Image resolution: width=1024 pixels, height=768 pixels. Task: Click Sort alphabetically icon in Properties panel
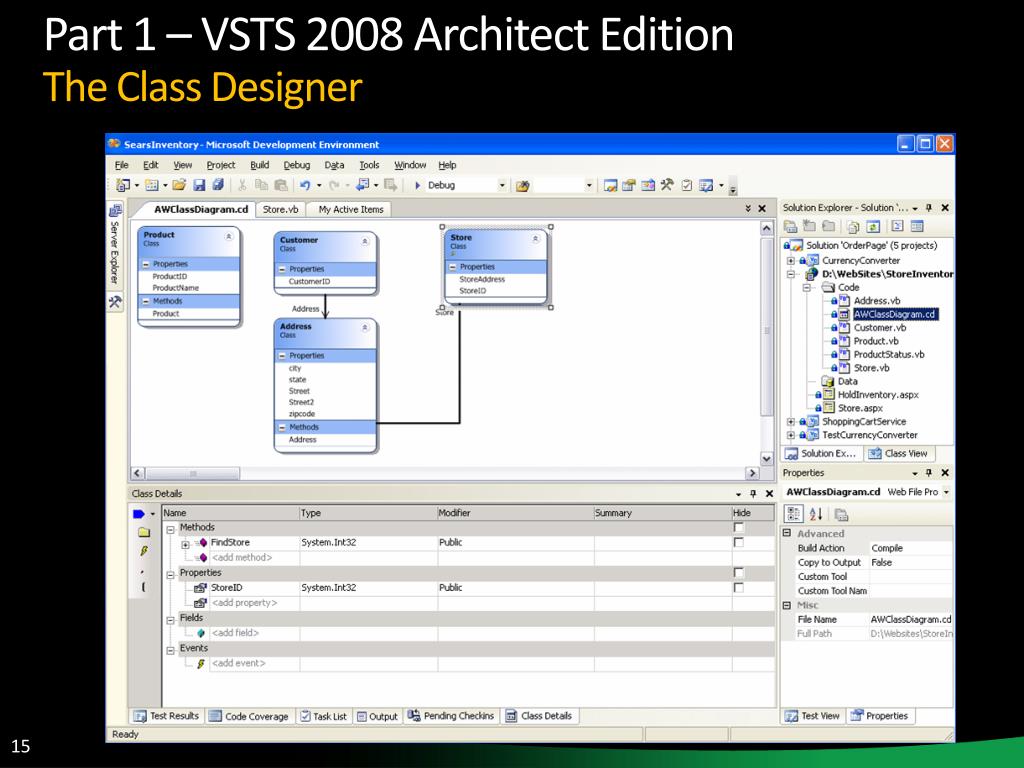coord(816,515)
